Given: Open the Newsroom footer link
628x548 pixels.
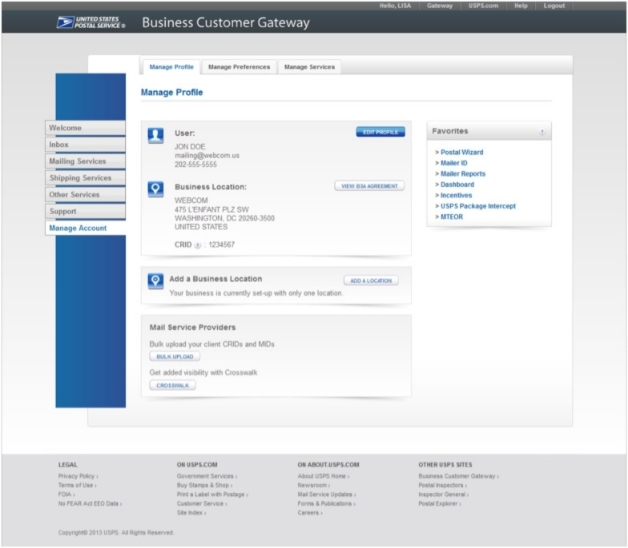Looking at the screenshot, I should coord(314,486).
